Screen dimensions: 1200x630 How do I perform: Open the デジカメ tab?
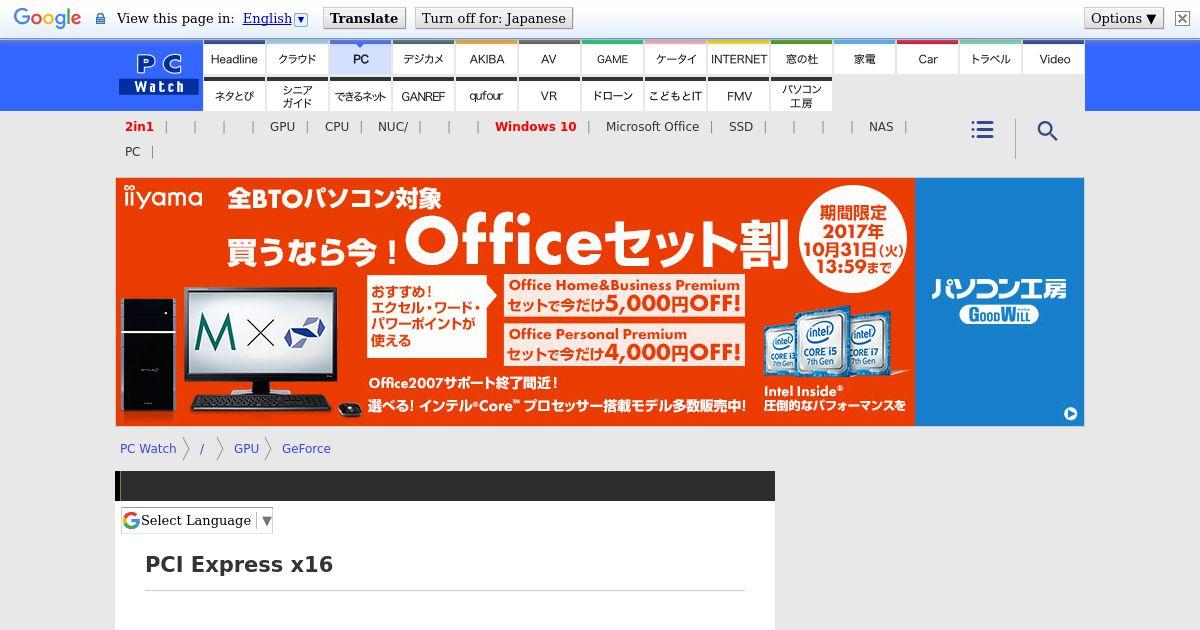(x=423, y=59)
